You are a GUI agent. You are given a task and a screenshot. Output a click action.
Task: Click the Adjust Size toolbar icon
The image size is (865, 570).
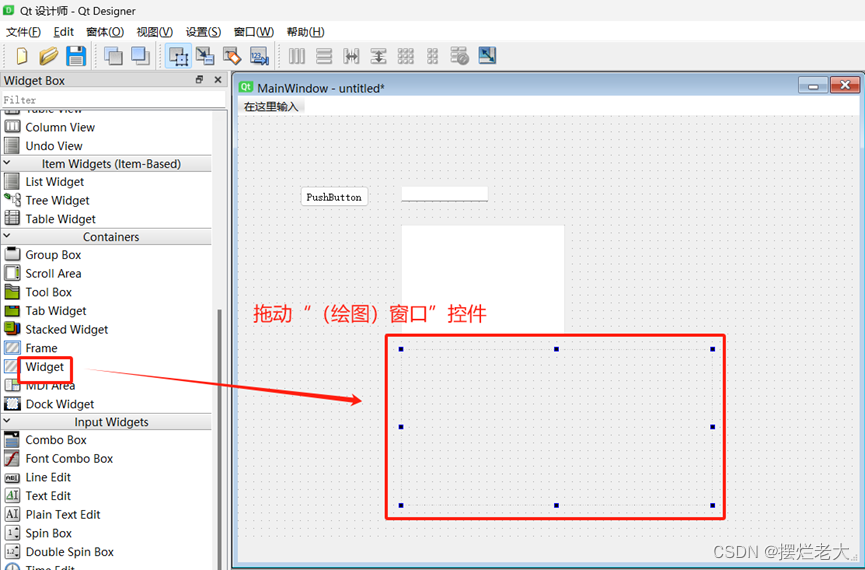coord(487,55)
